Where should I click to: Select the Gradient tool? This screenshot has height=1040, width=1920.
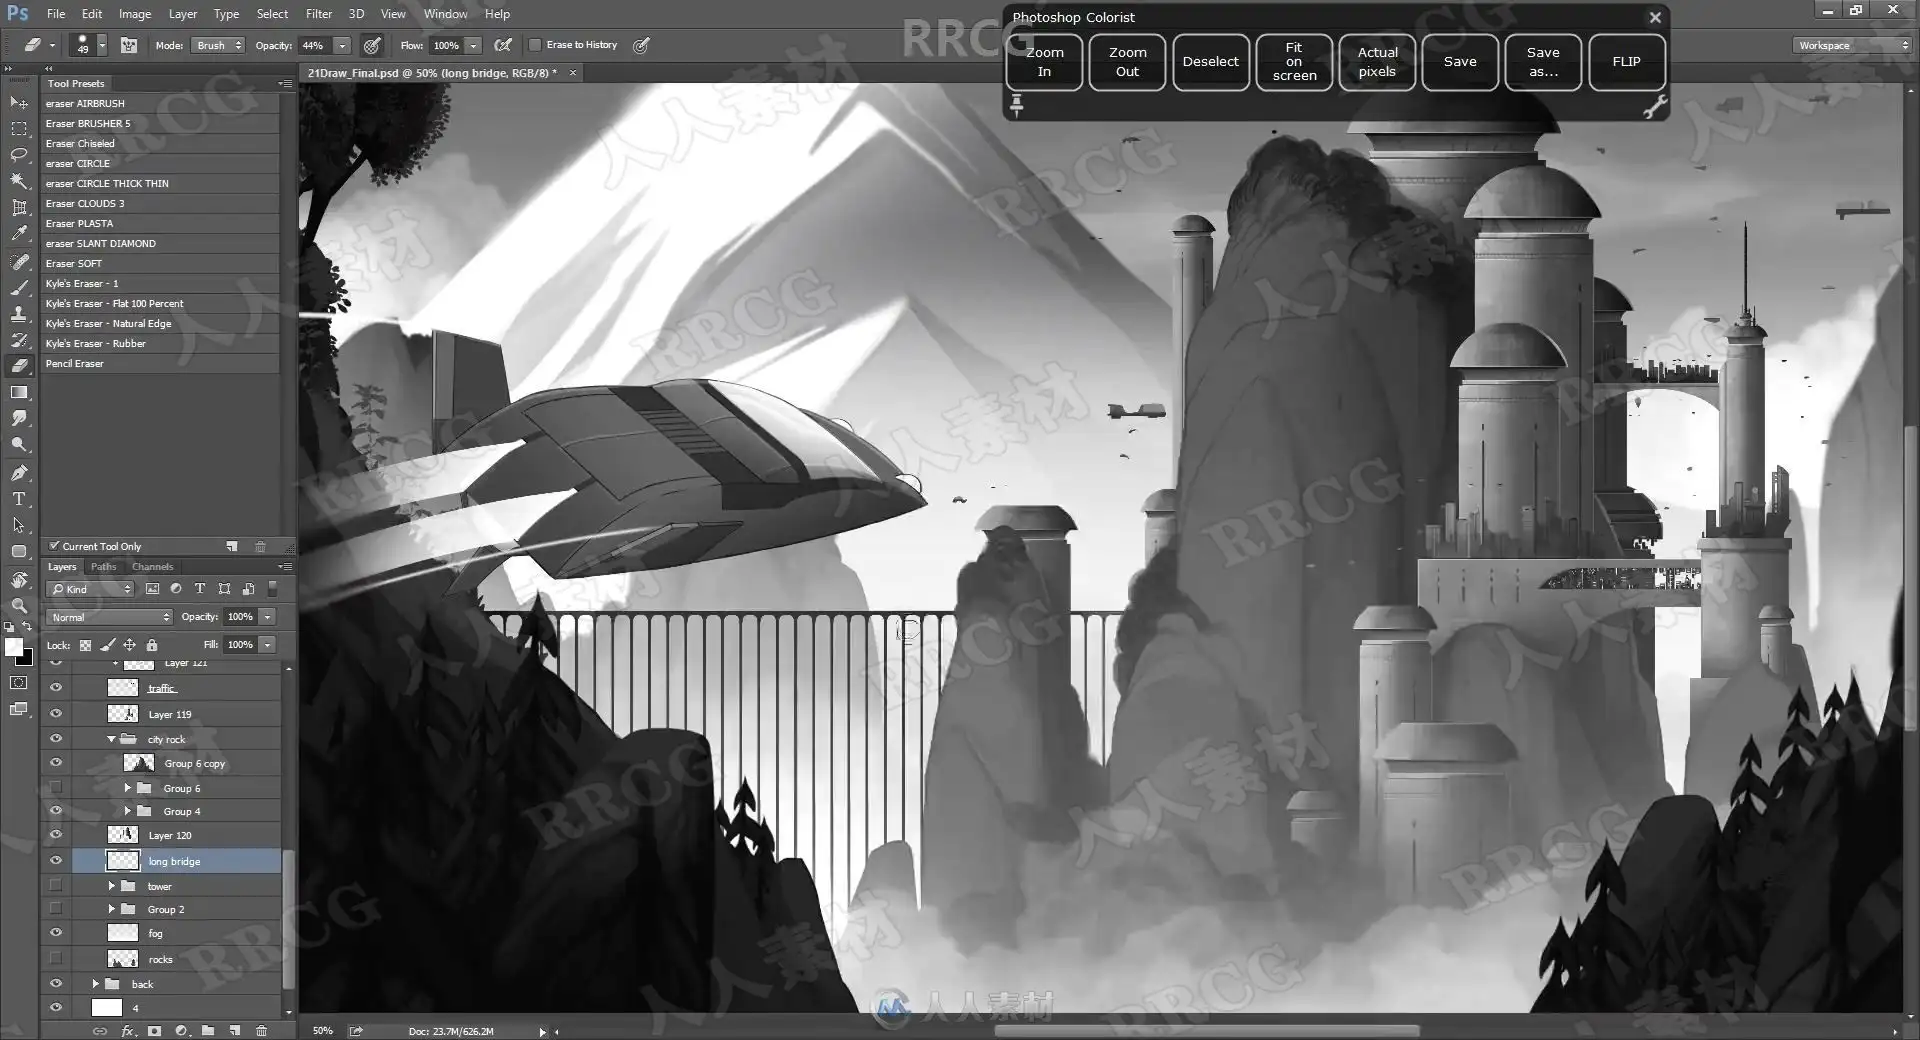tap(19, 393)
